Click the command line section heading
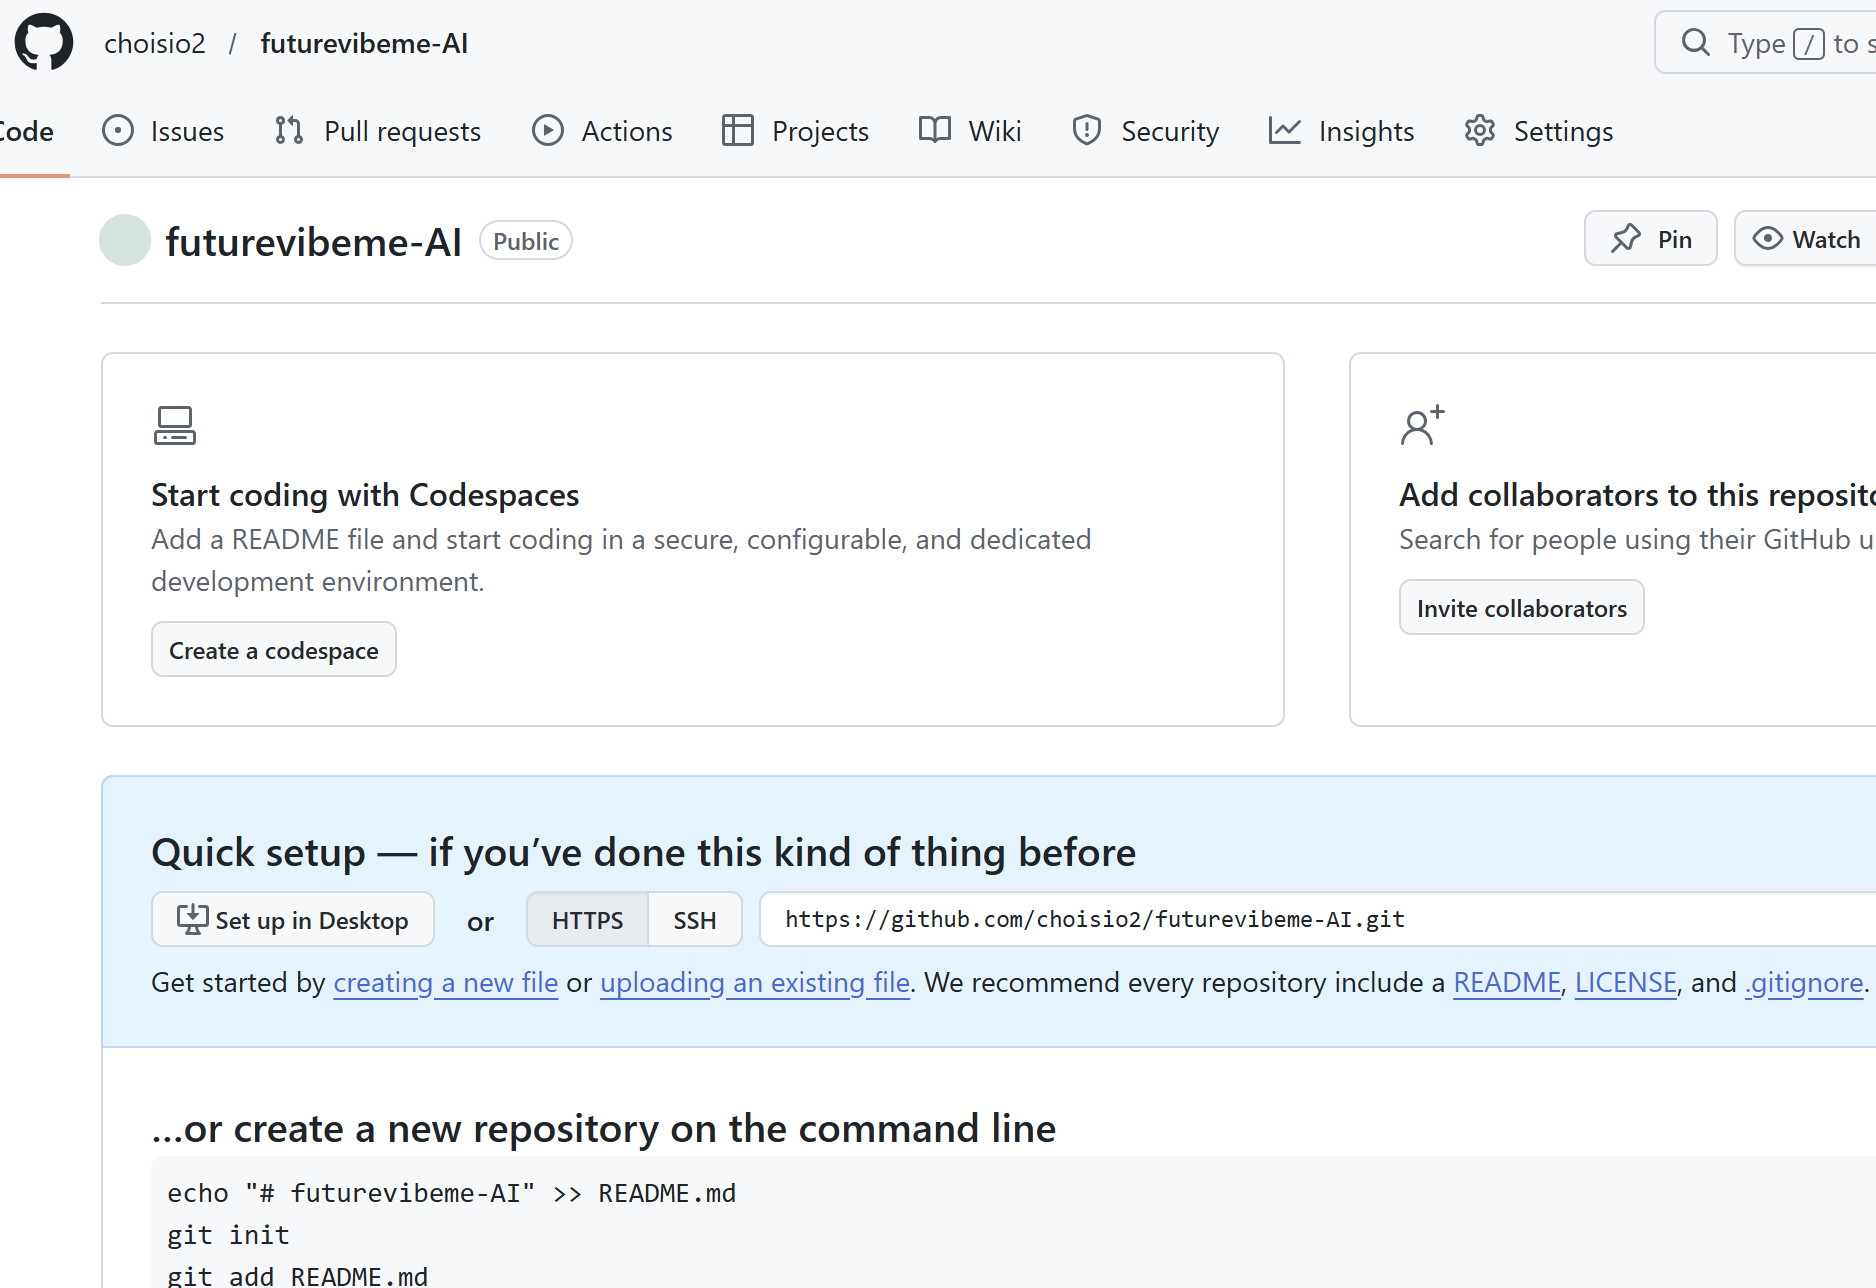The height and width of the screenshot is (1288, 1876). [604, 1128]
